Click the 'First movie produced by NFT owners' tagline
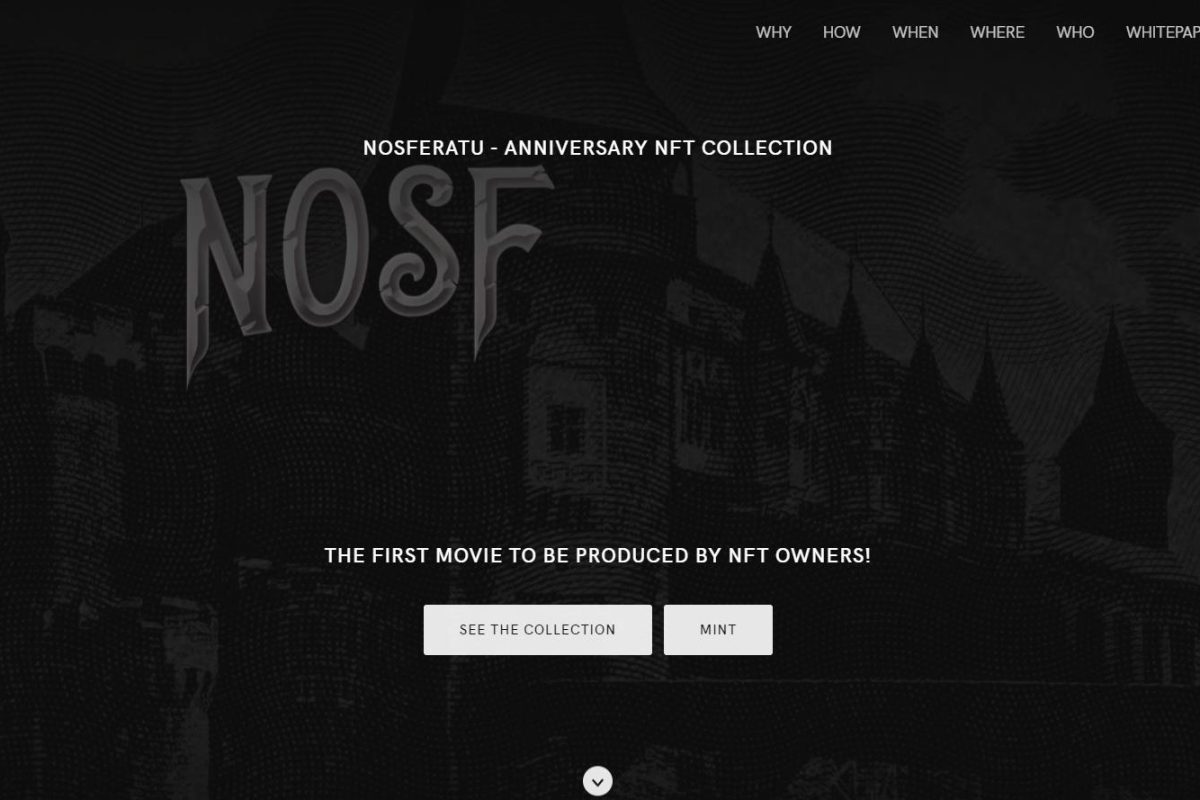The width and height of the screenshot is (1200, 800). pos(598,555)
